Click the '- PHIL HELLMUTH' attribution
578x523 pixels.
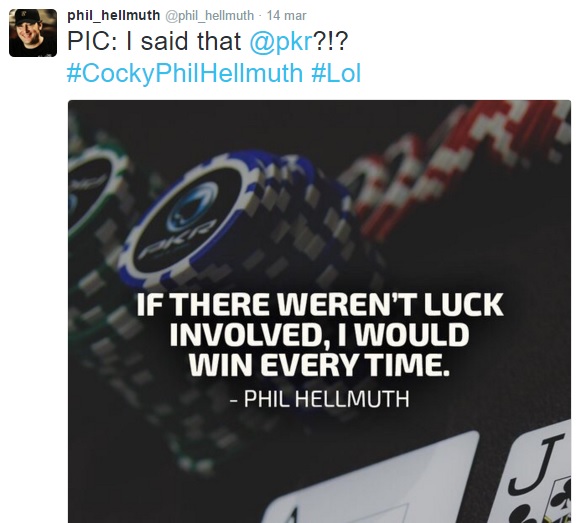319,398
